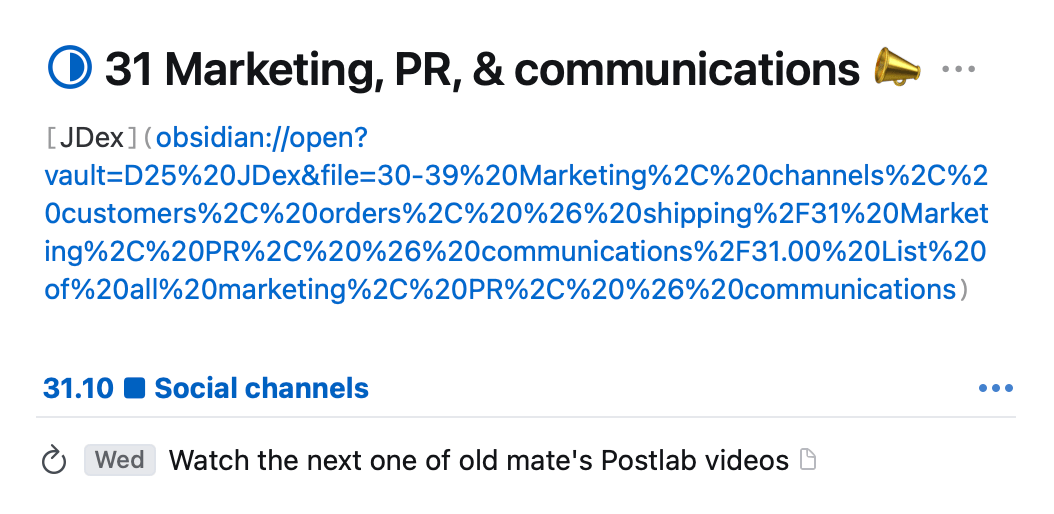The width and height of the screenshot is (1054, 514).
Task: Click the half-filled project progress circle
Action: click(70, 67)
